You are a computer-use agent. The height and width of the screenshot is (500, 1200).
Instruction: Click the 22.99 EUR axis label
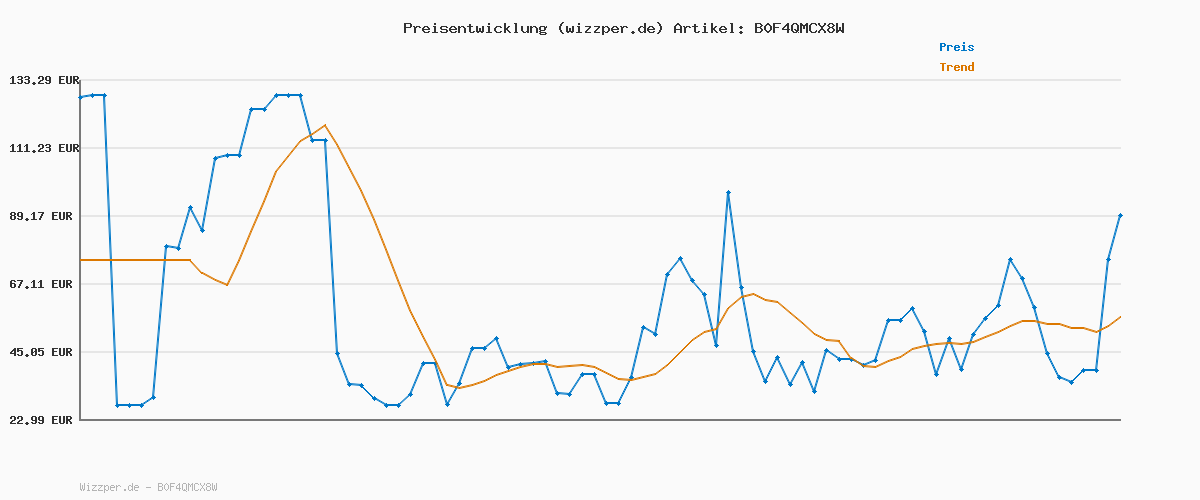click(43, 420)
